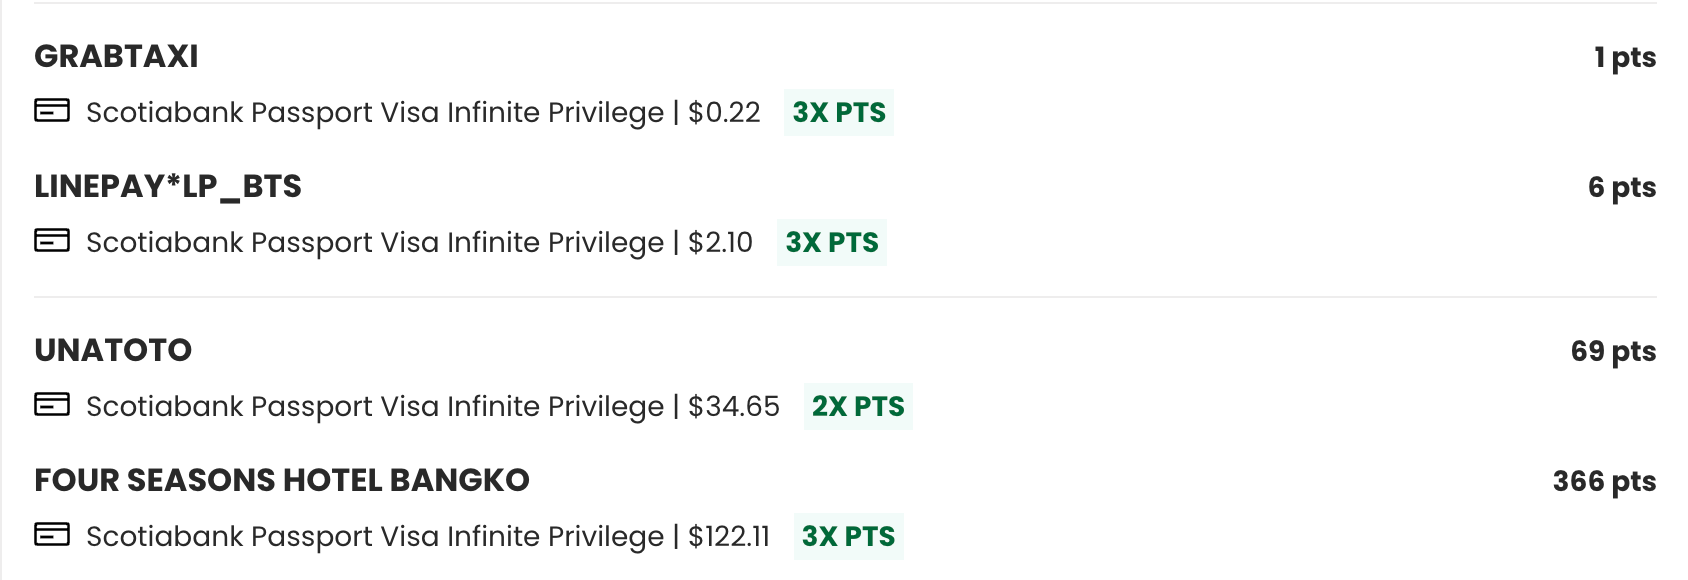Click the 3X PTS badge on Four Seasons row
This screenshot has width=1688, height=580.
click(x=847, y=536)
